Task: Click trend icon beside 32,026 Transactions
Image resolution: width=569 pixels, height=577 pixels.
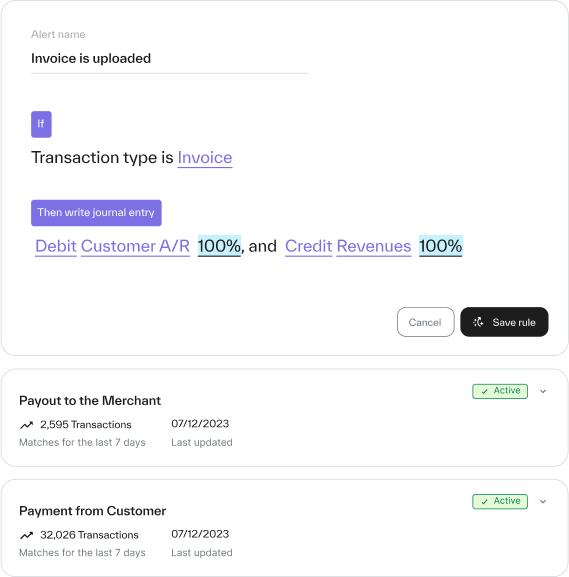Action: point(26,535)
